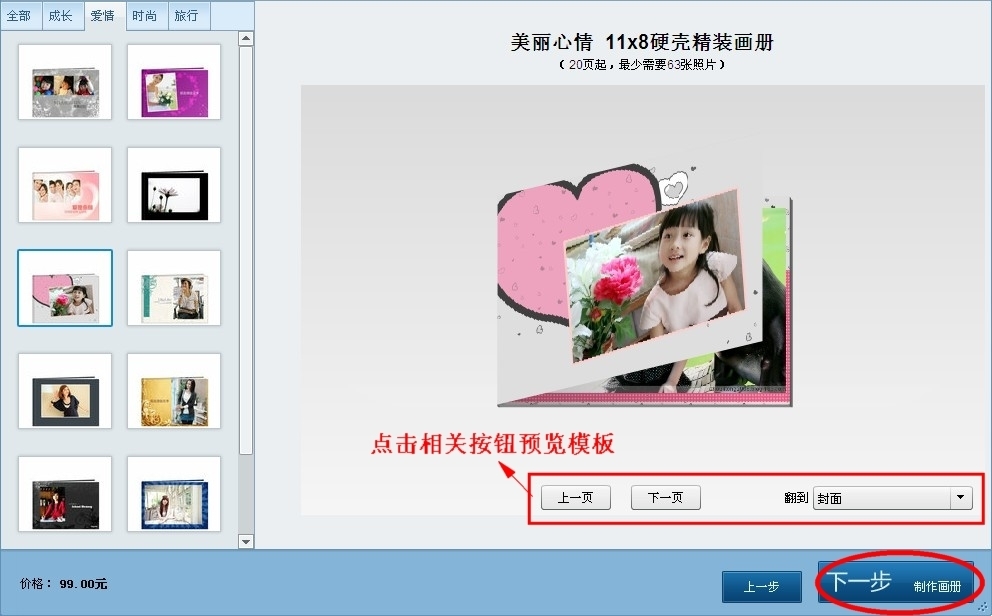Click the 下一页 next page button
The height and width of the screenshot is (616, 992).
665,498
